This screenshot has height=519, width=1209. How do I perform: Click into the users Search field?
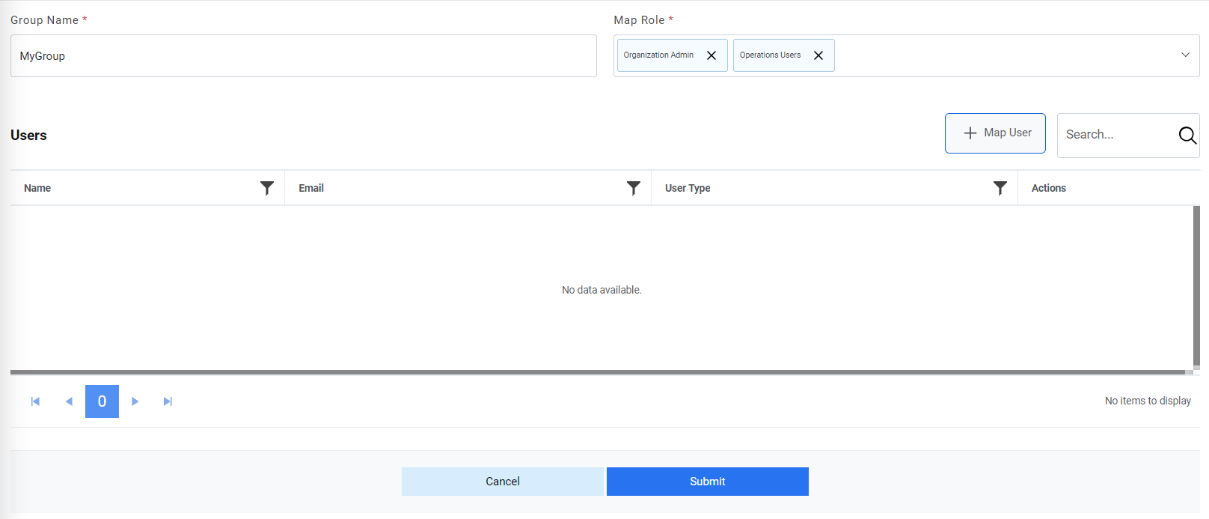pyautogui.click(x=1115, y=135)
